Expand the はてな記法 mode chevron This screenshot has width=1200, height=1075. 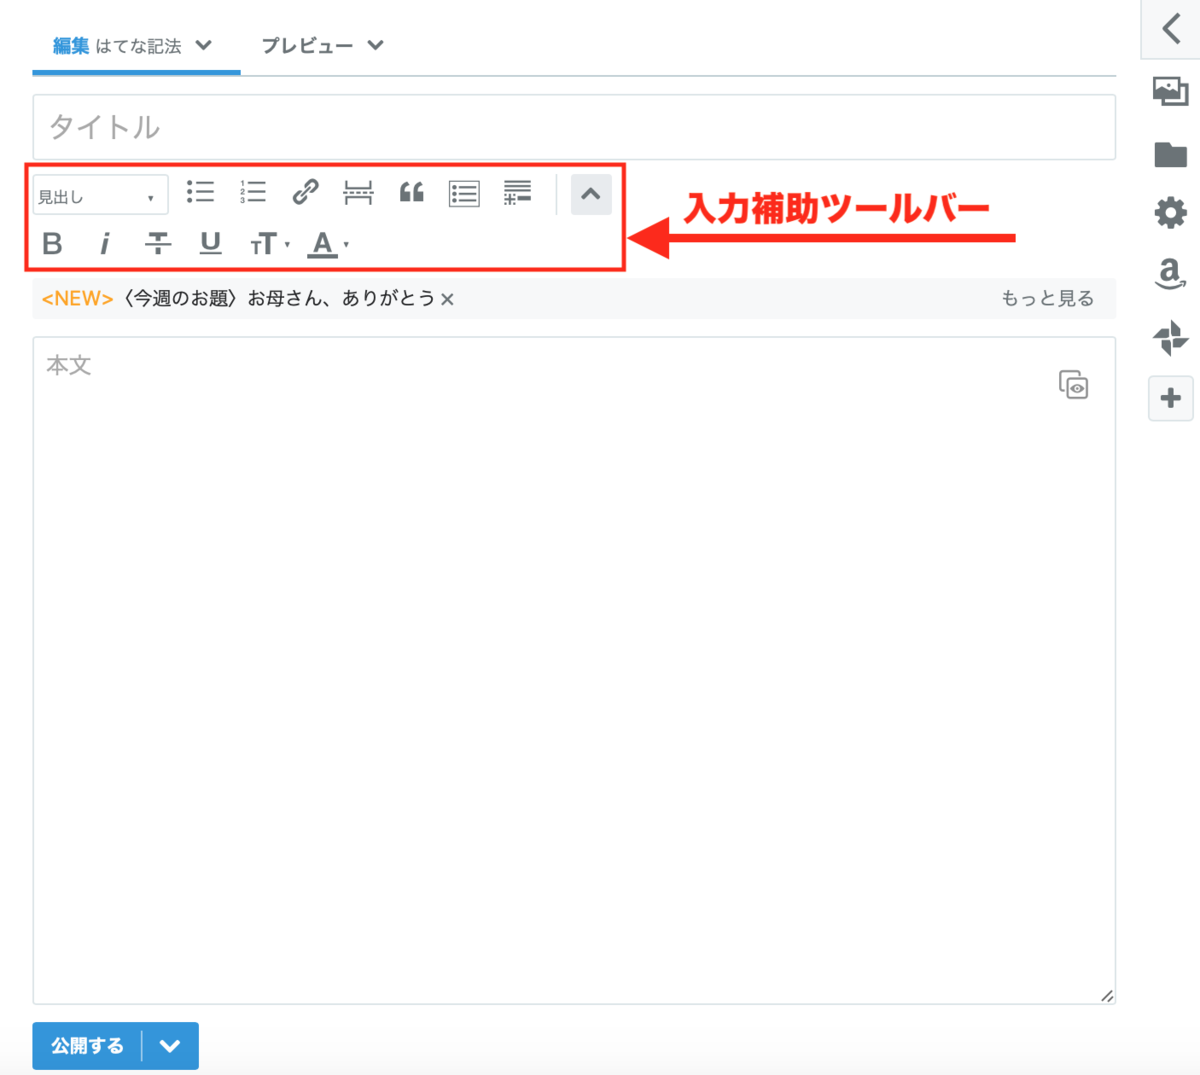(204, 45)
